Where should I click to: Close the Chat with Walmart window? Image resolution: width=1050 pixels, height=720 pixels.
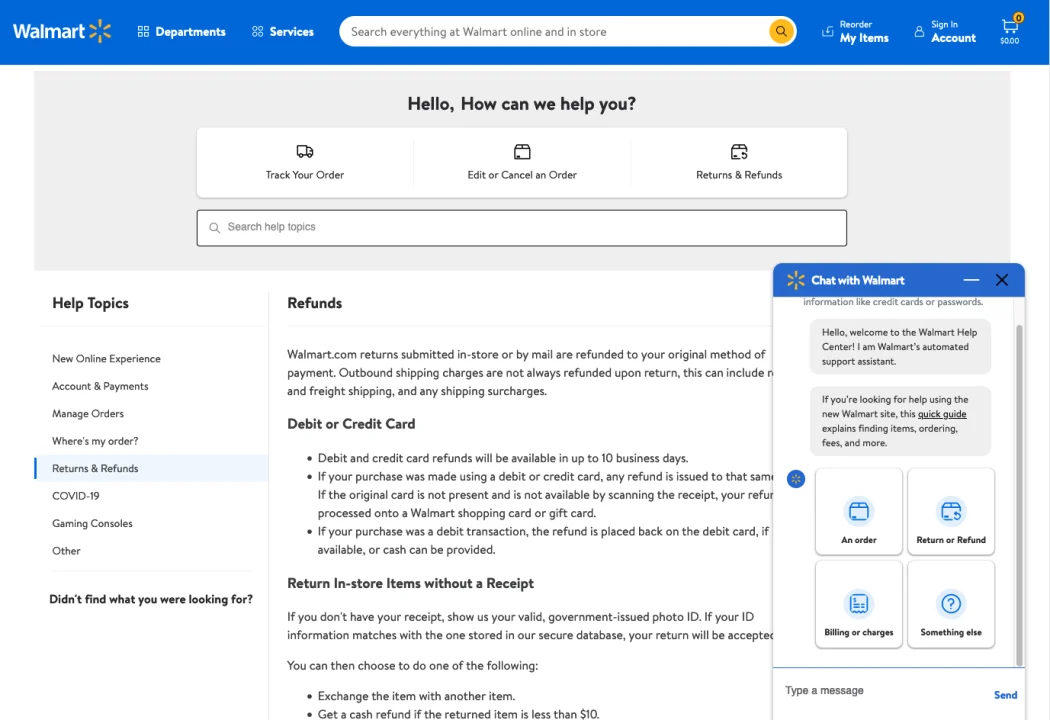pos(1002,280)
